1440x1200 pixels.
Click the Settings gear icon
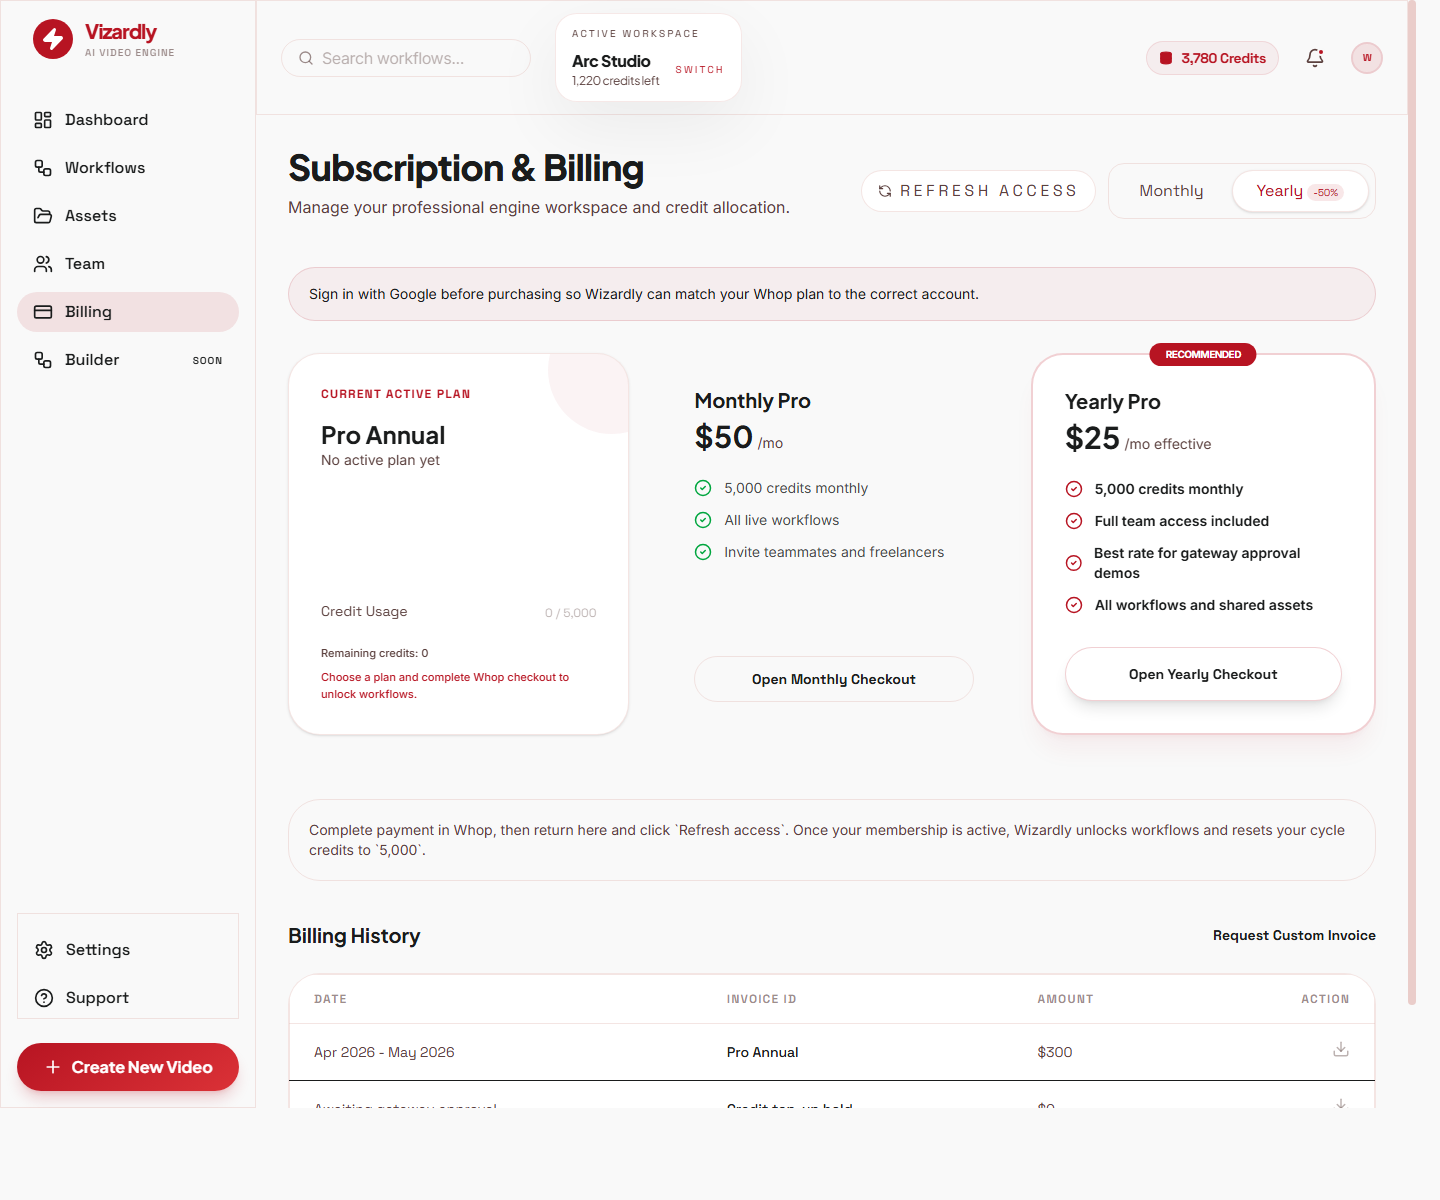[44, 950]
